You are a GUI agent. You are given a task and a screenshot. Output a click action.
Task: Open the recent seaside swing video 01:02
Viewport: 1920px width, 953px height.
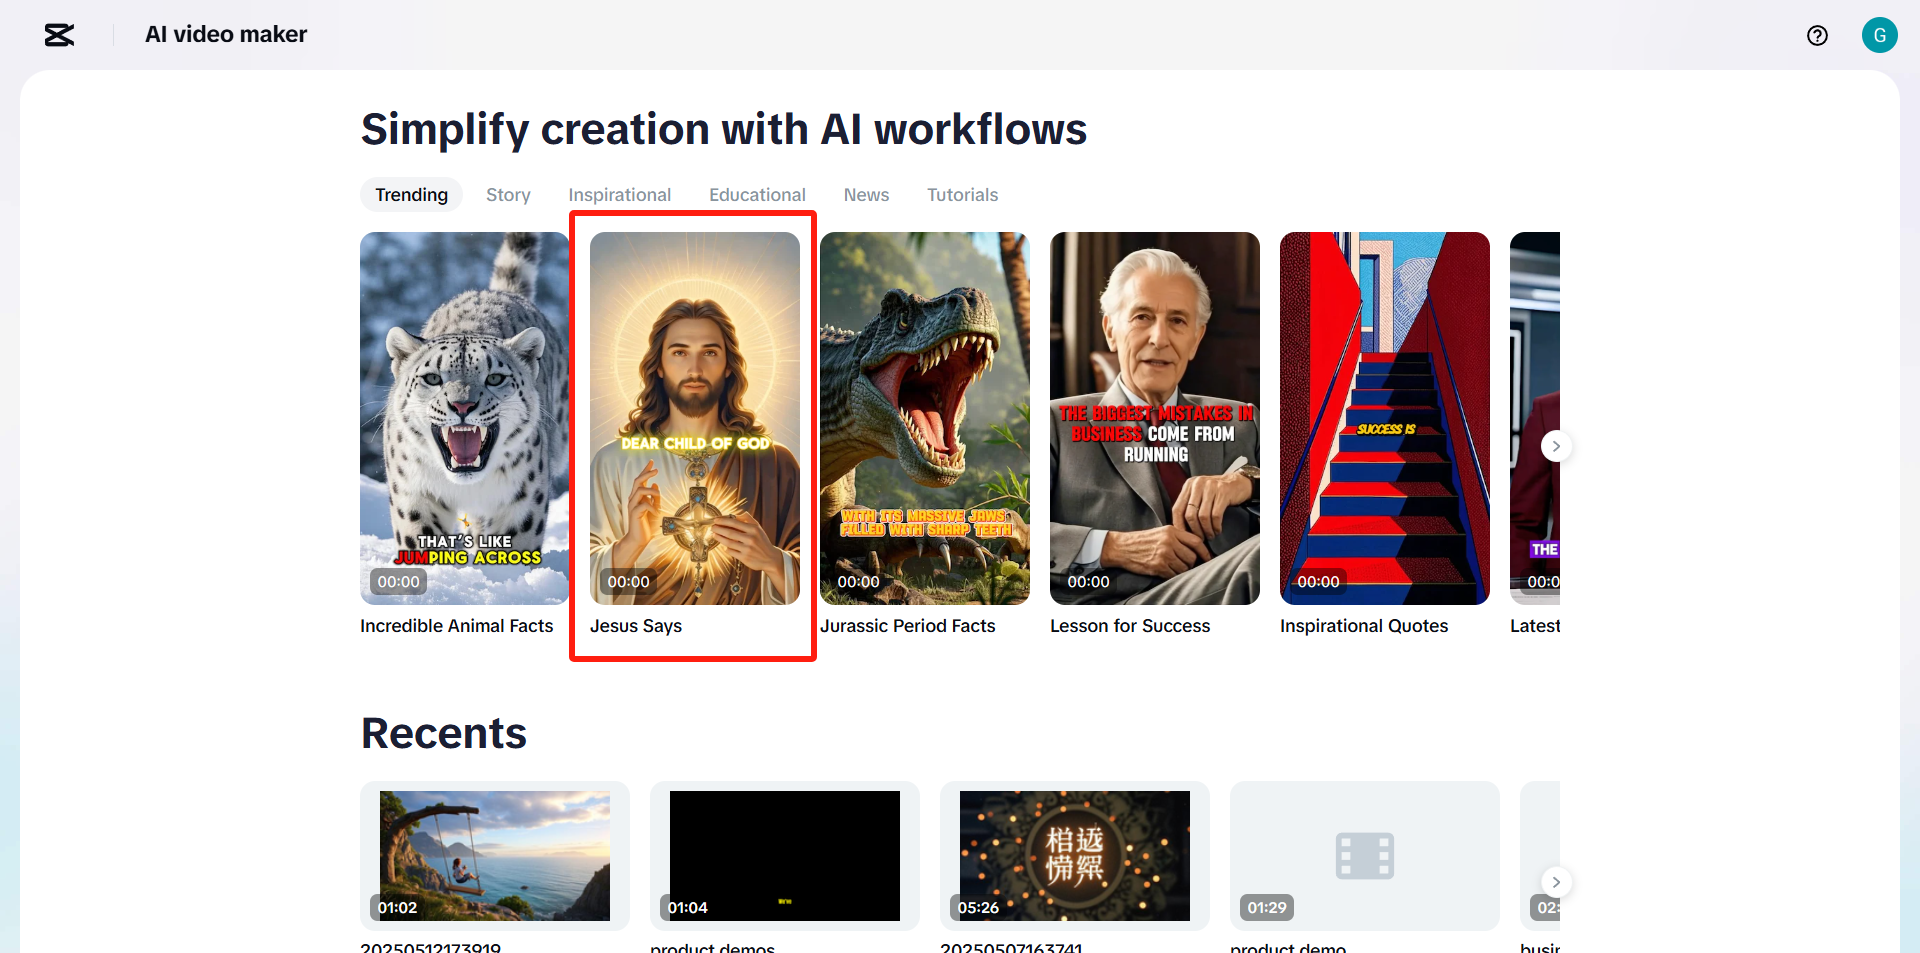(x=495, y=856)
